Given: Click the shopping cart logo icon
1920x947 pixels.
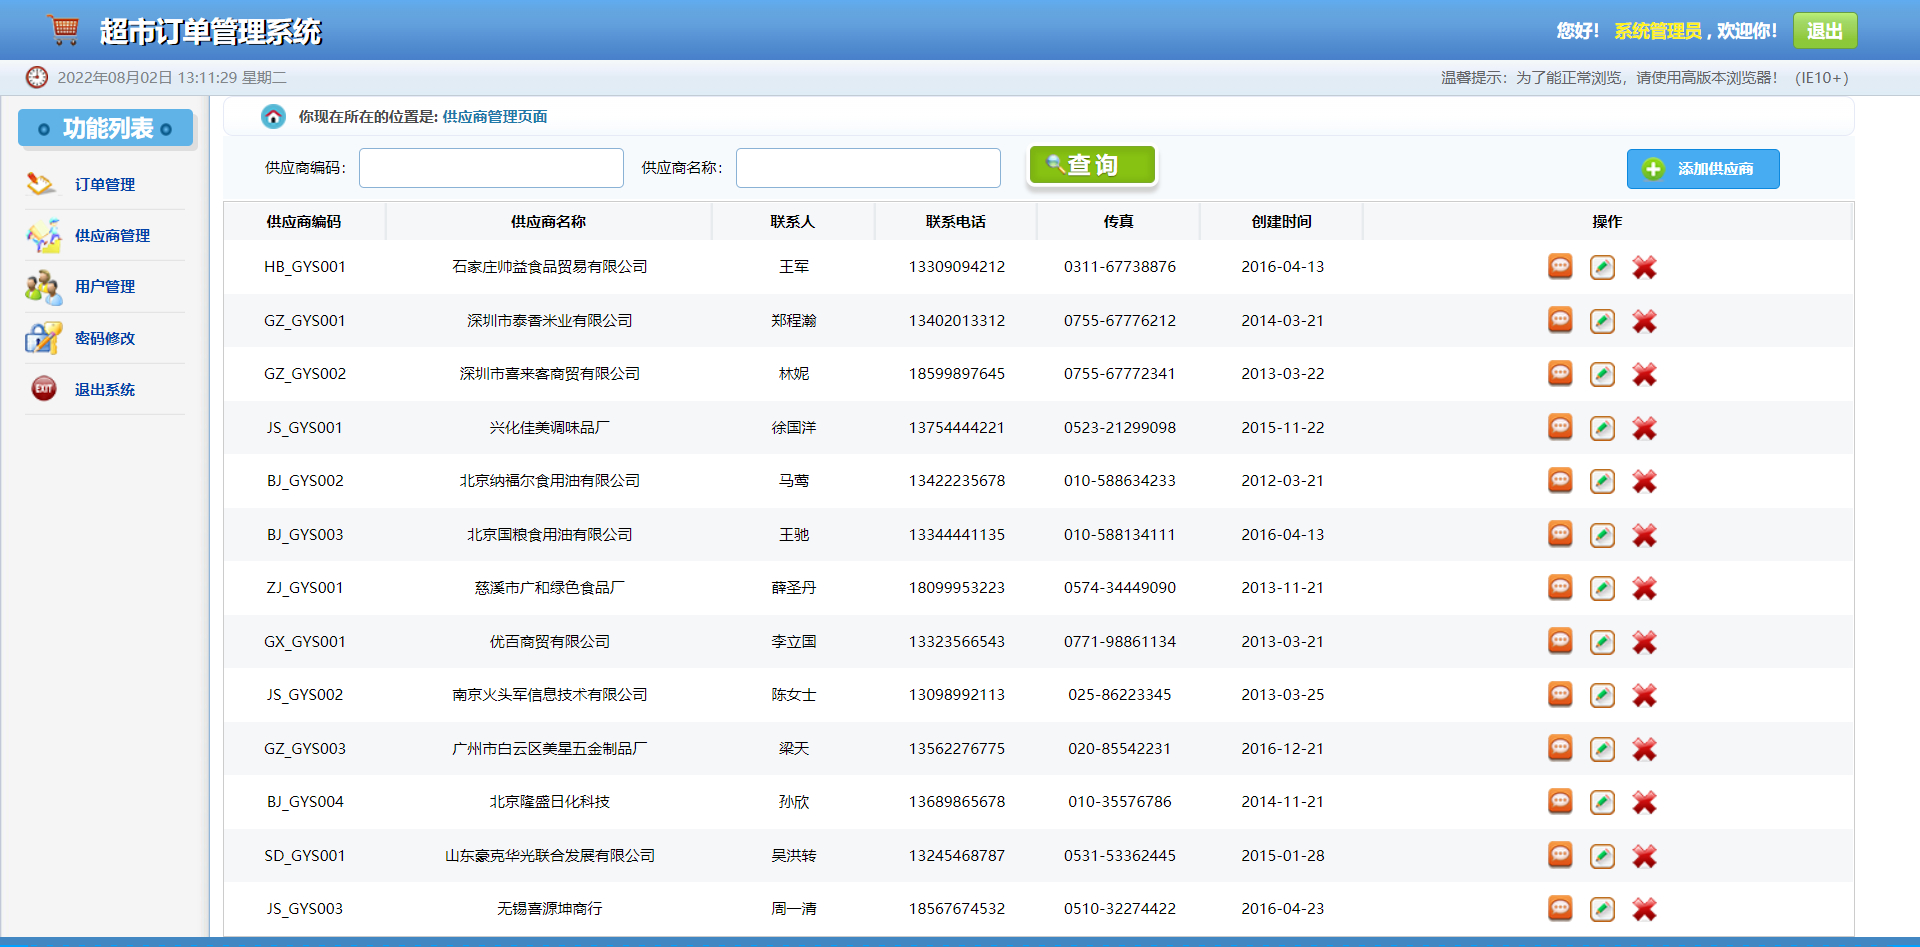Looking at the screenshot, I should (64, 29).
